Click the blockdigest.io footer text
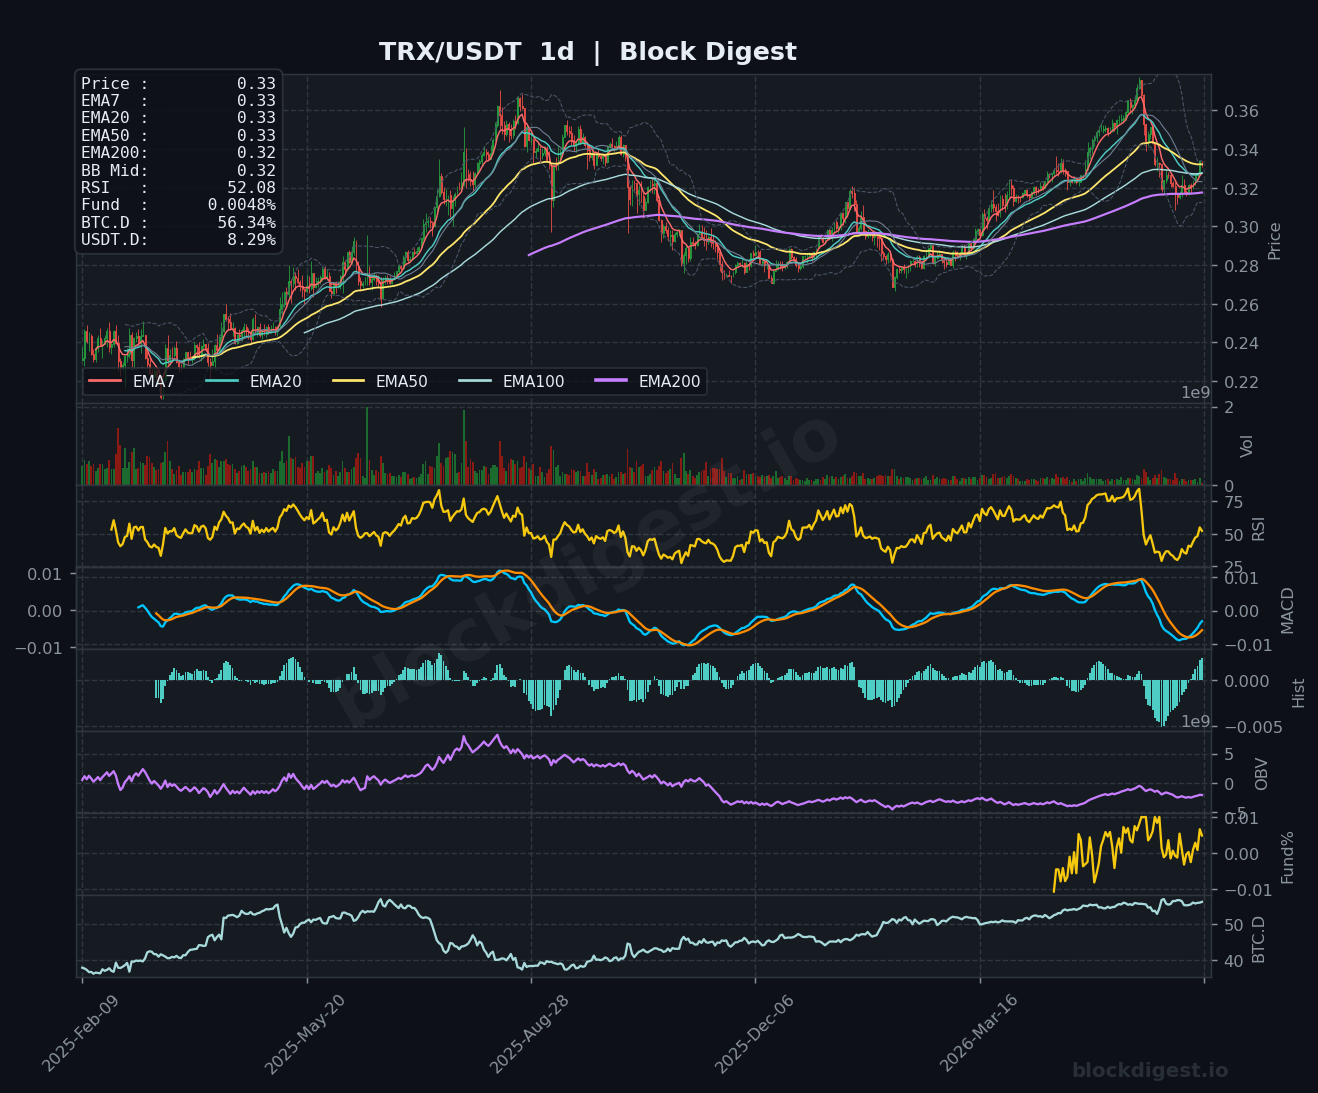The width and height of the screenshot is (1318, 1093). point(1150,1070)
